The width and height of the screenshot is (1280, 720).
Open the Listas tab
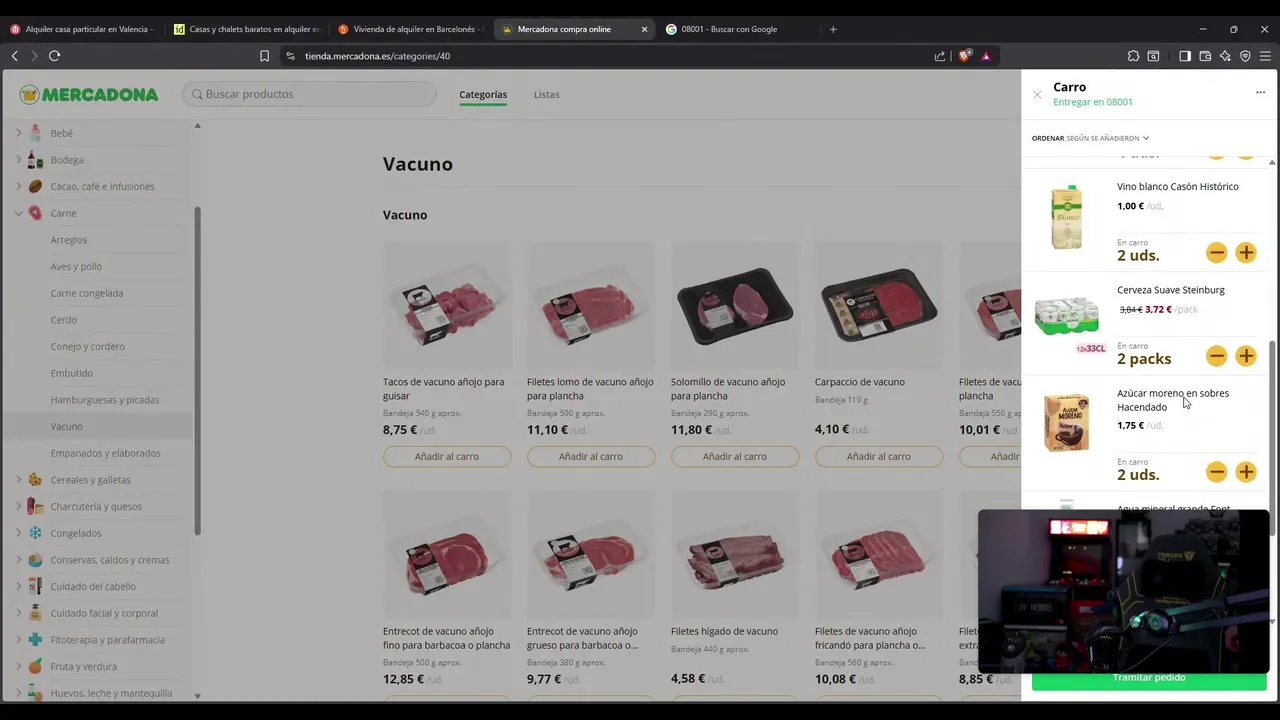[x=546, y=94]
